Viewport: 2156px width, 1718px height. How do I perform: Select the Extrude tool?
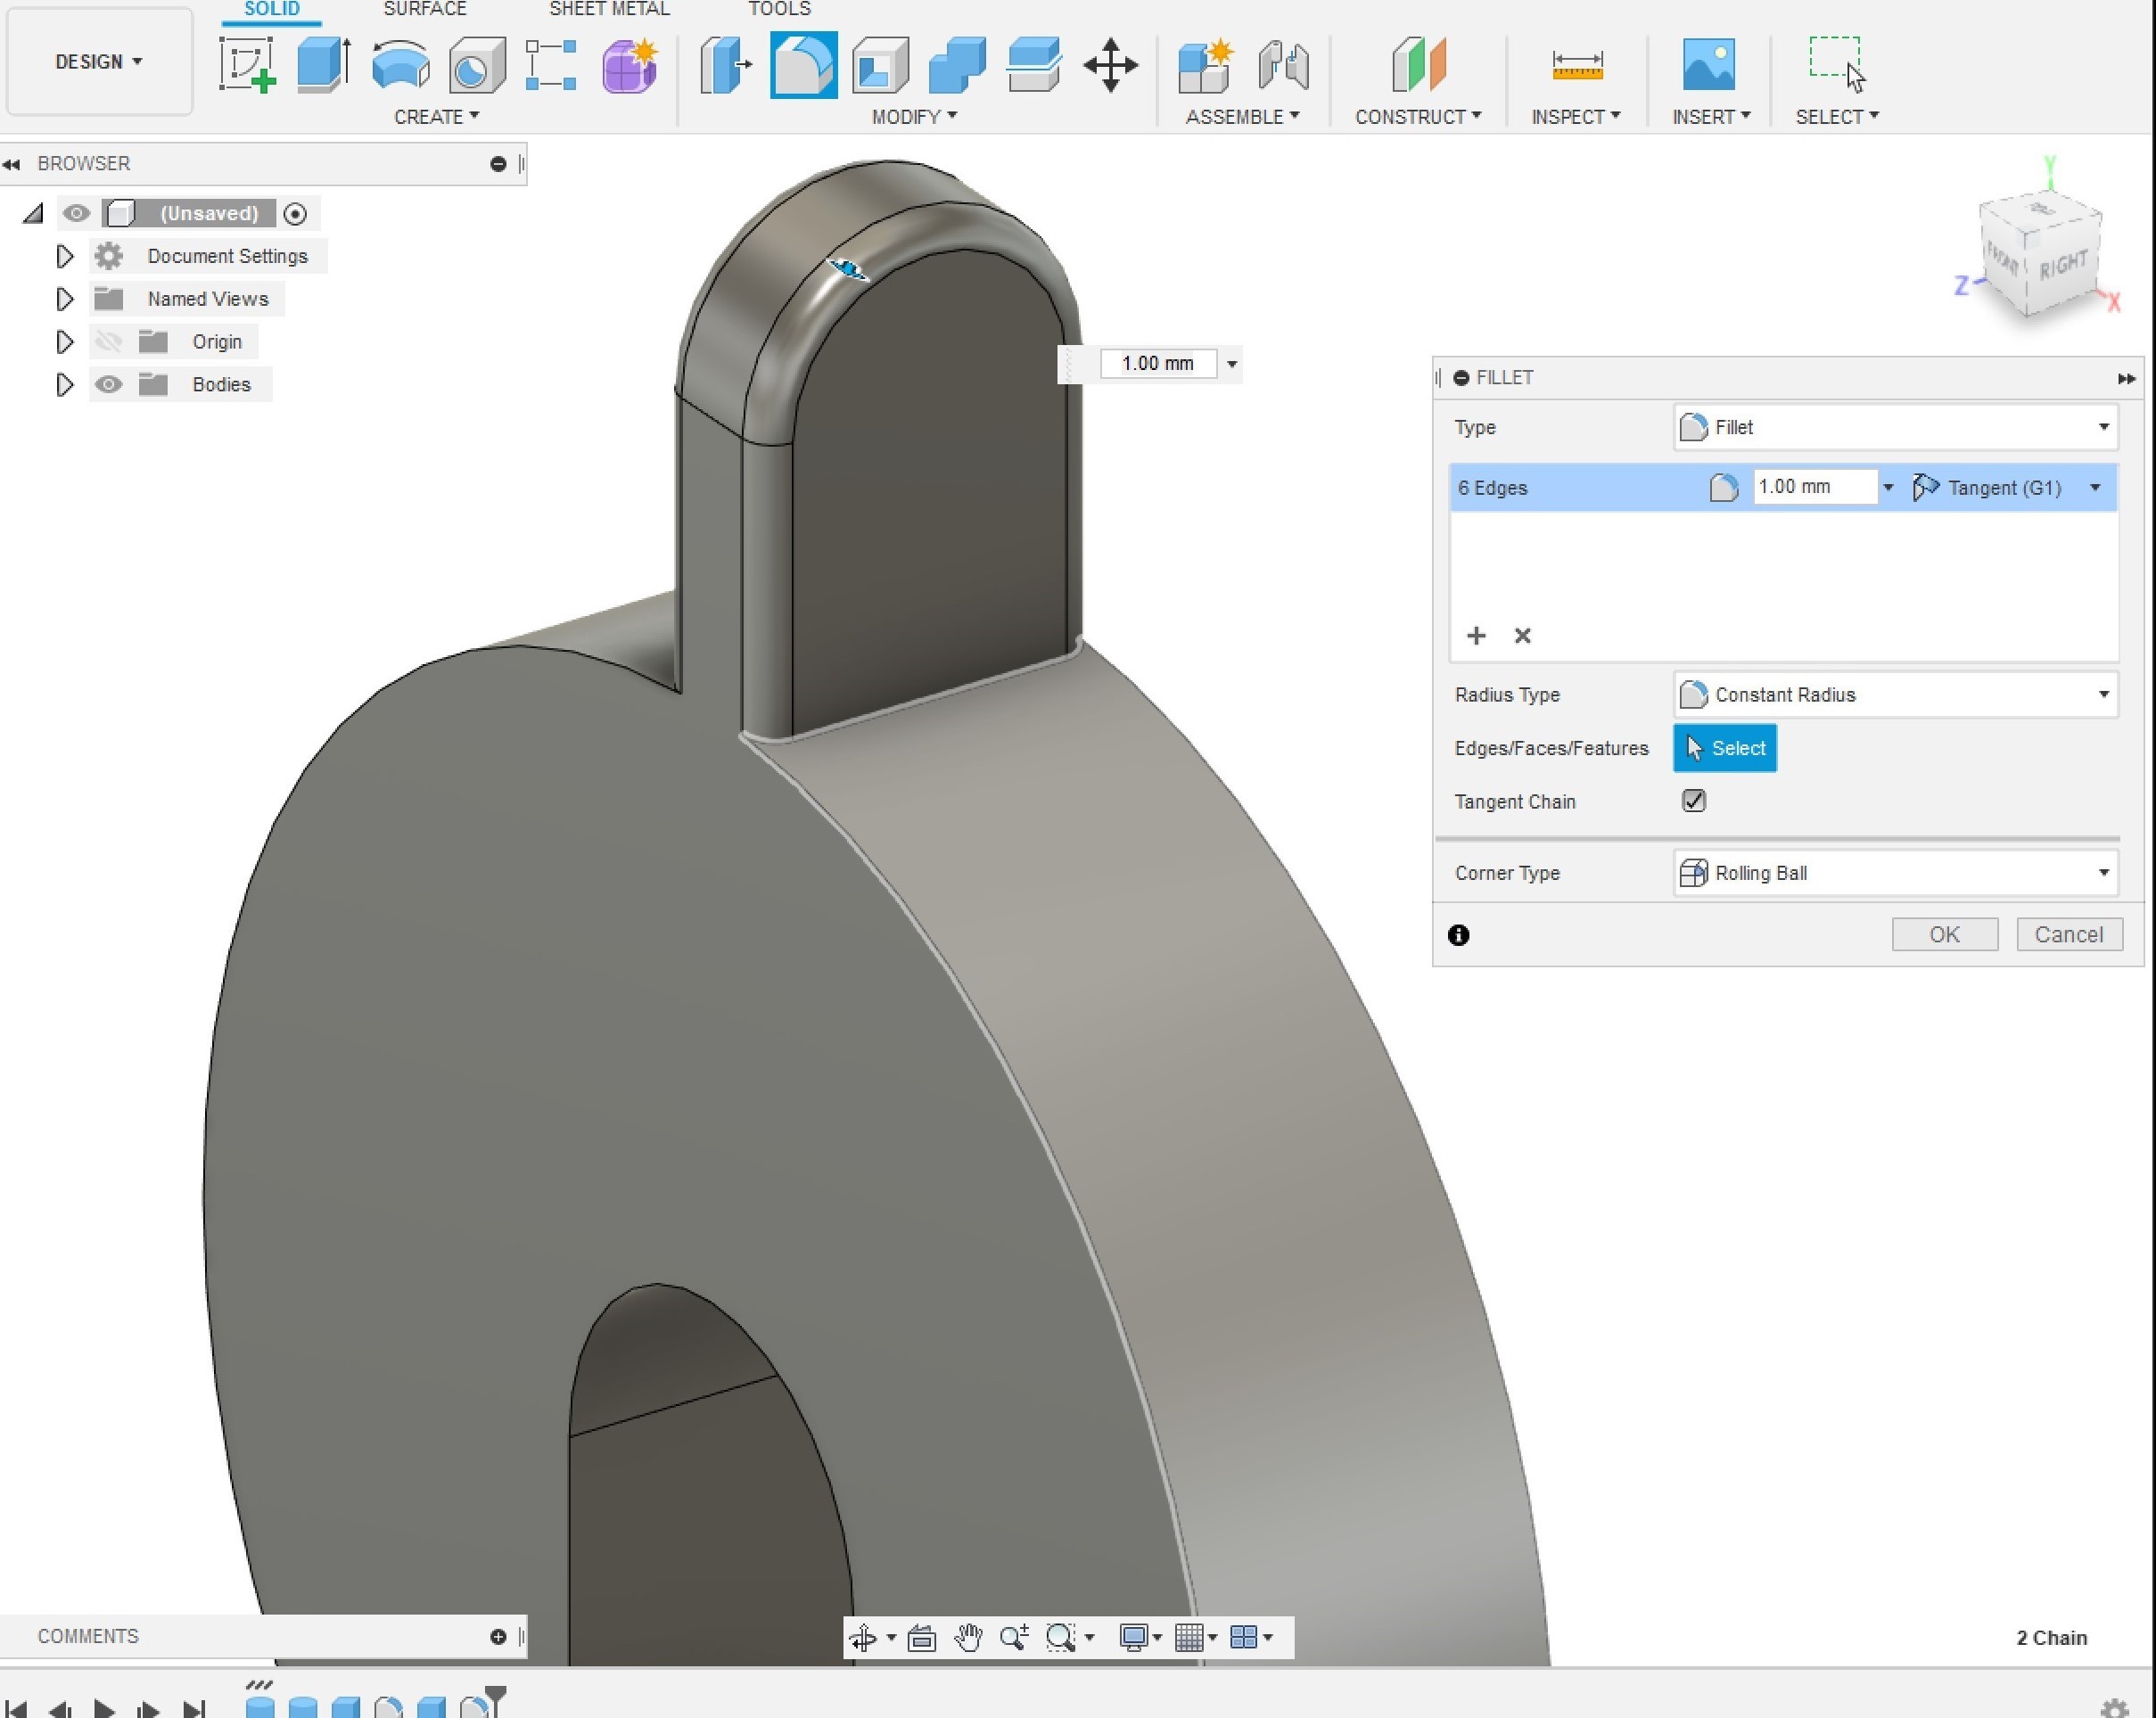tap(323, 65)
